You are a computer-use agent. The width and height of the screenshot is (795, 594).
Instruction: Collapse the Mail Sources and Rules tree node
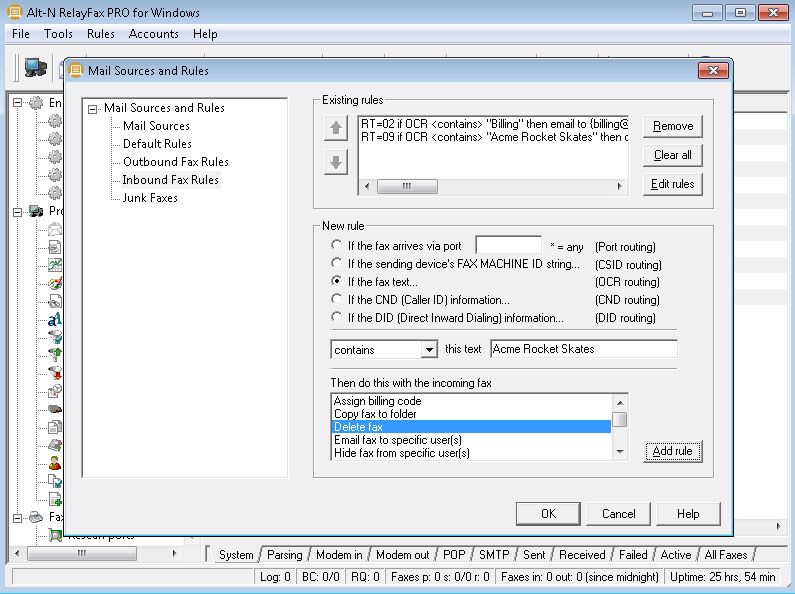(93, 109)
